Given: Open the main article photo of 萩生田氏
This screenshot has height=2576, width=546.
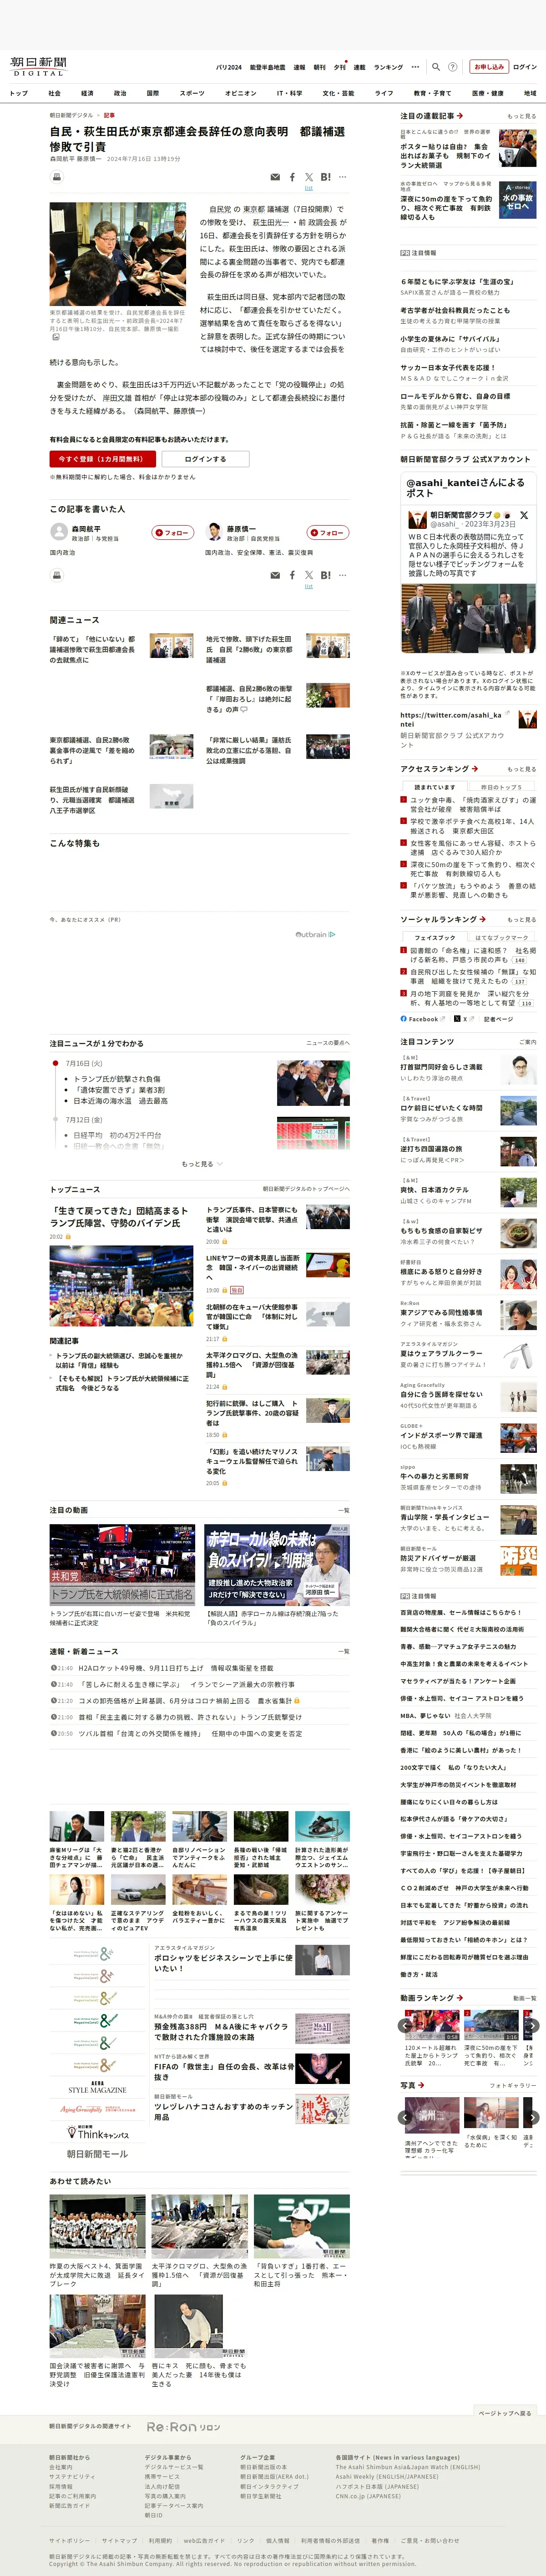Looking at the screenshot, I should 118,254.
